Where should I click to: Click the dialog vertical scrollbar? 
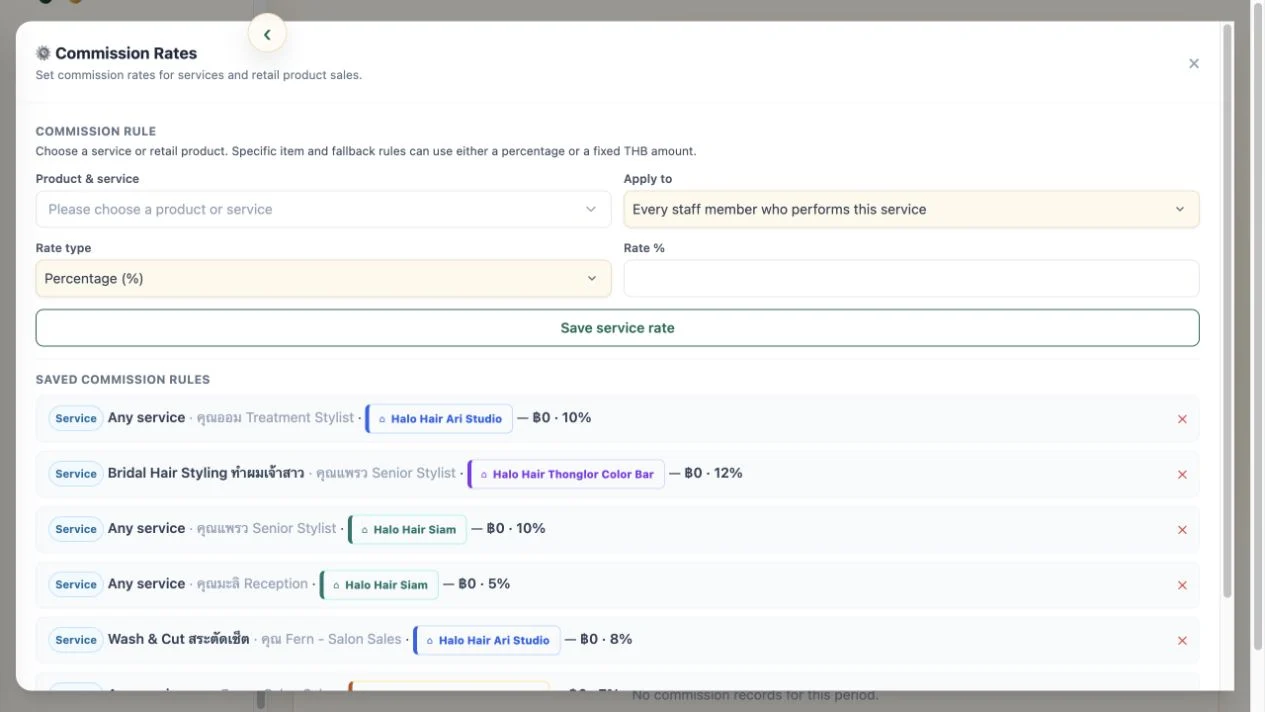tap(1227, 310)
